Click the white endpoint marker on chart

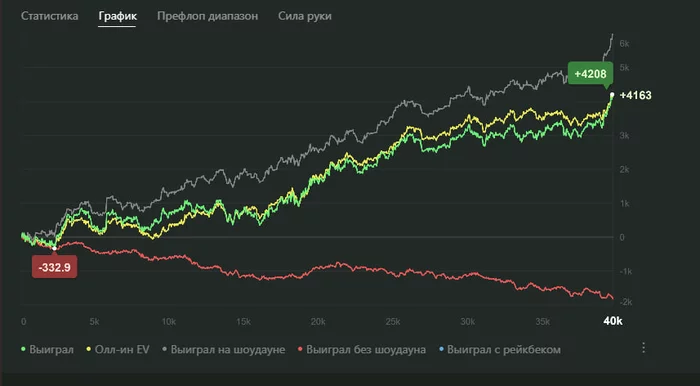click(x=612, y=95)
